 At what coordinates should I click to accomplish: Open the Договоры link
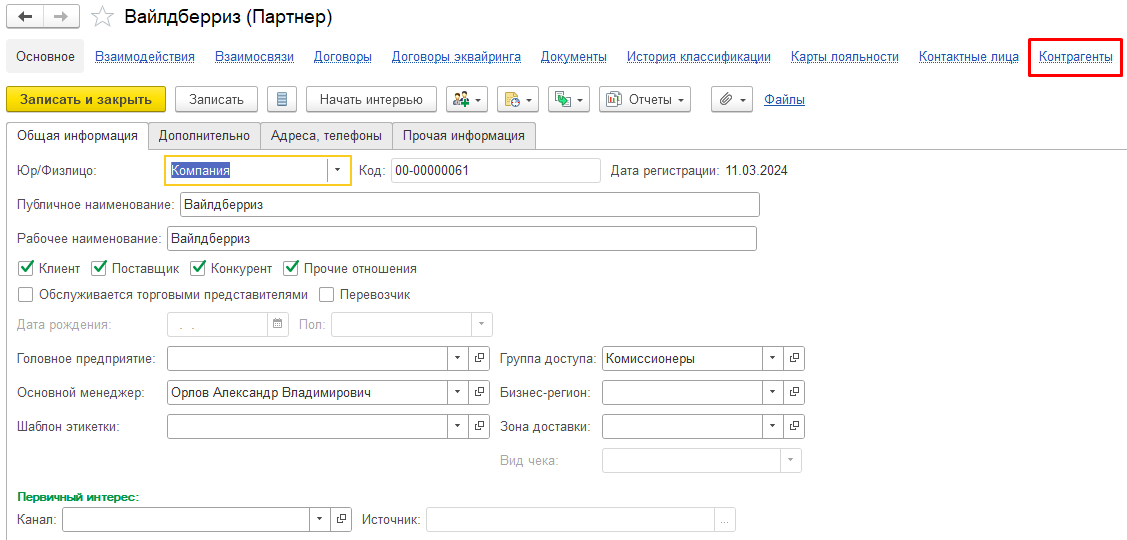pyautogui.click(x=343, y=57)
